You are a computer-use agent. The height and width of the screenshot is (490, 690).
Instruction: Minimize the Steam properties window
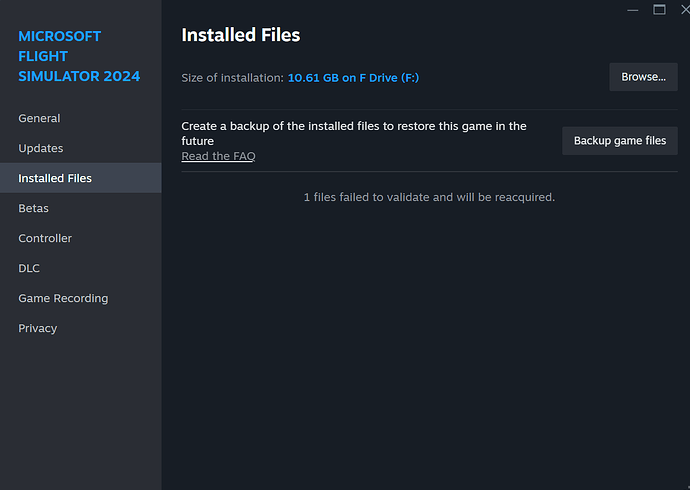pos(631,9)
